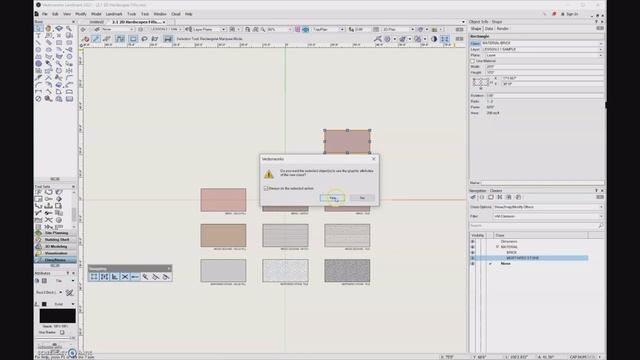
Task: Collapse the MATERIAL class group
Action: (498, 247)
